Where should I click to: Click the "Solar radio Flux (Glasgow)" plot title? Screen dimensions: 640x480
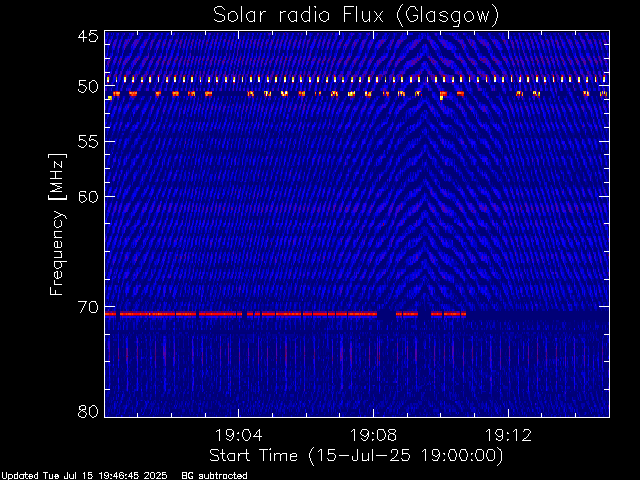coord(356,14)
